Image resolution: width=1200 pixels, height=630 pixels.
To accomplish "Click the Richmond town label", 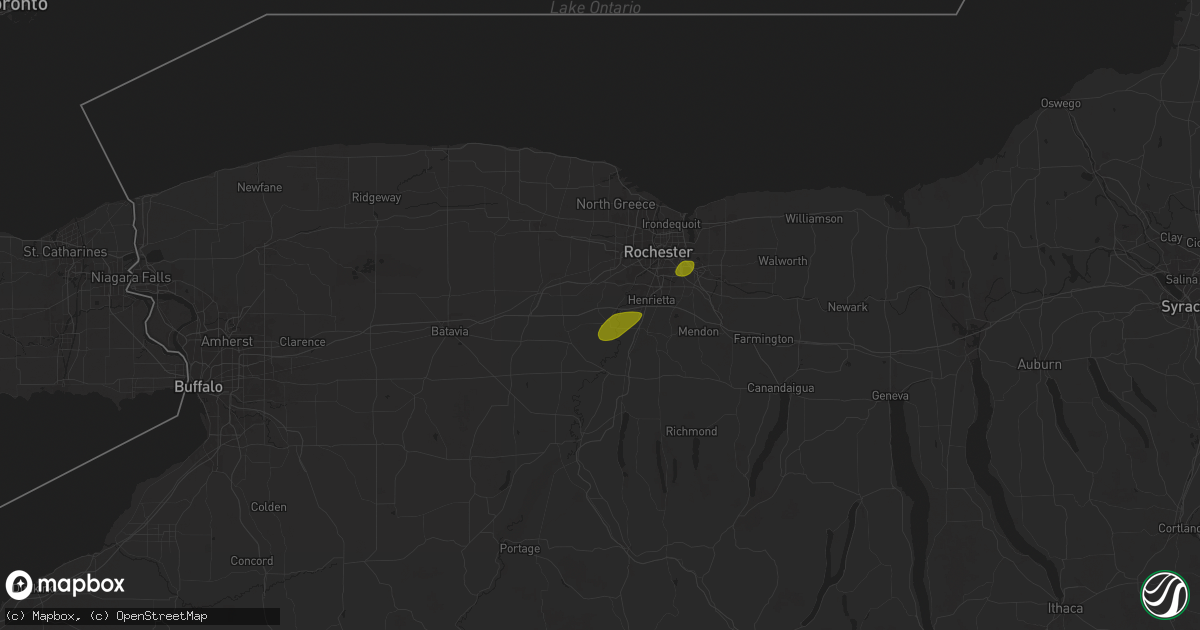I will [692, 431].
